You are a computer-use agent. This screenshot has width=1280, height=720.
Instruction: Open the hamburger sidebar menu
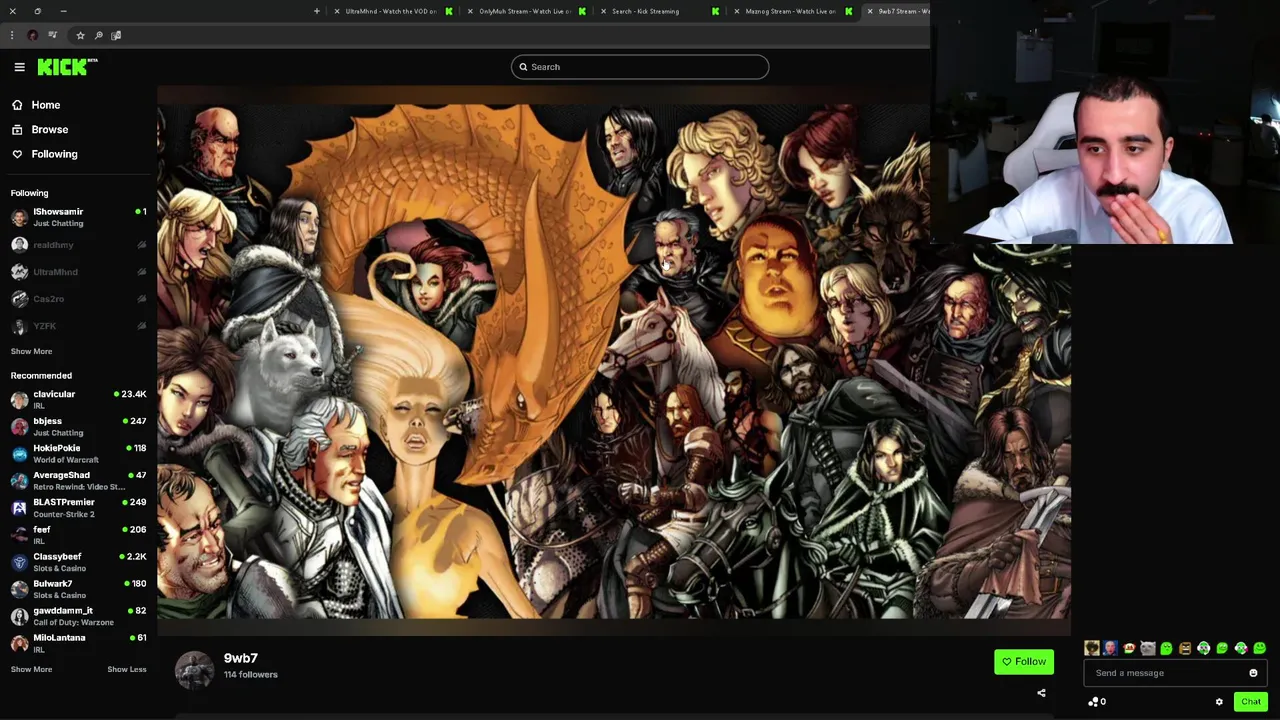(19, 67)
